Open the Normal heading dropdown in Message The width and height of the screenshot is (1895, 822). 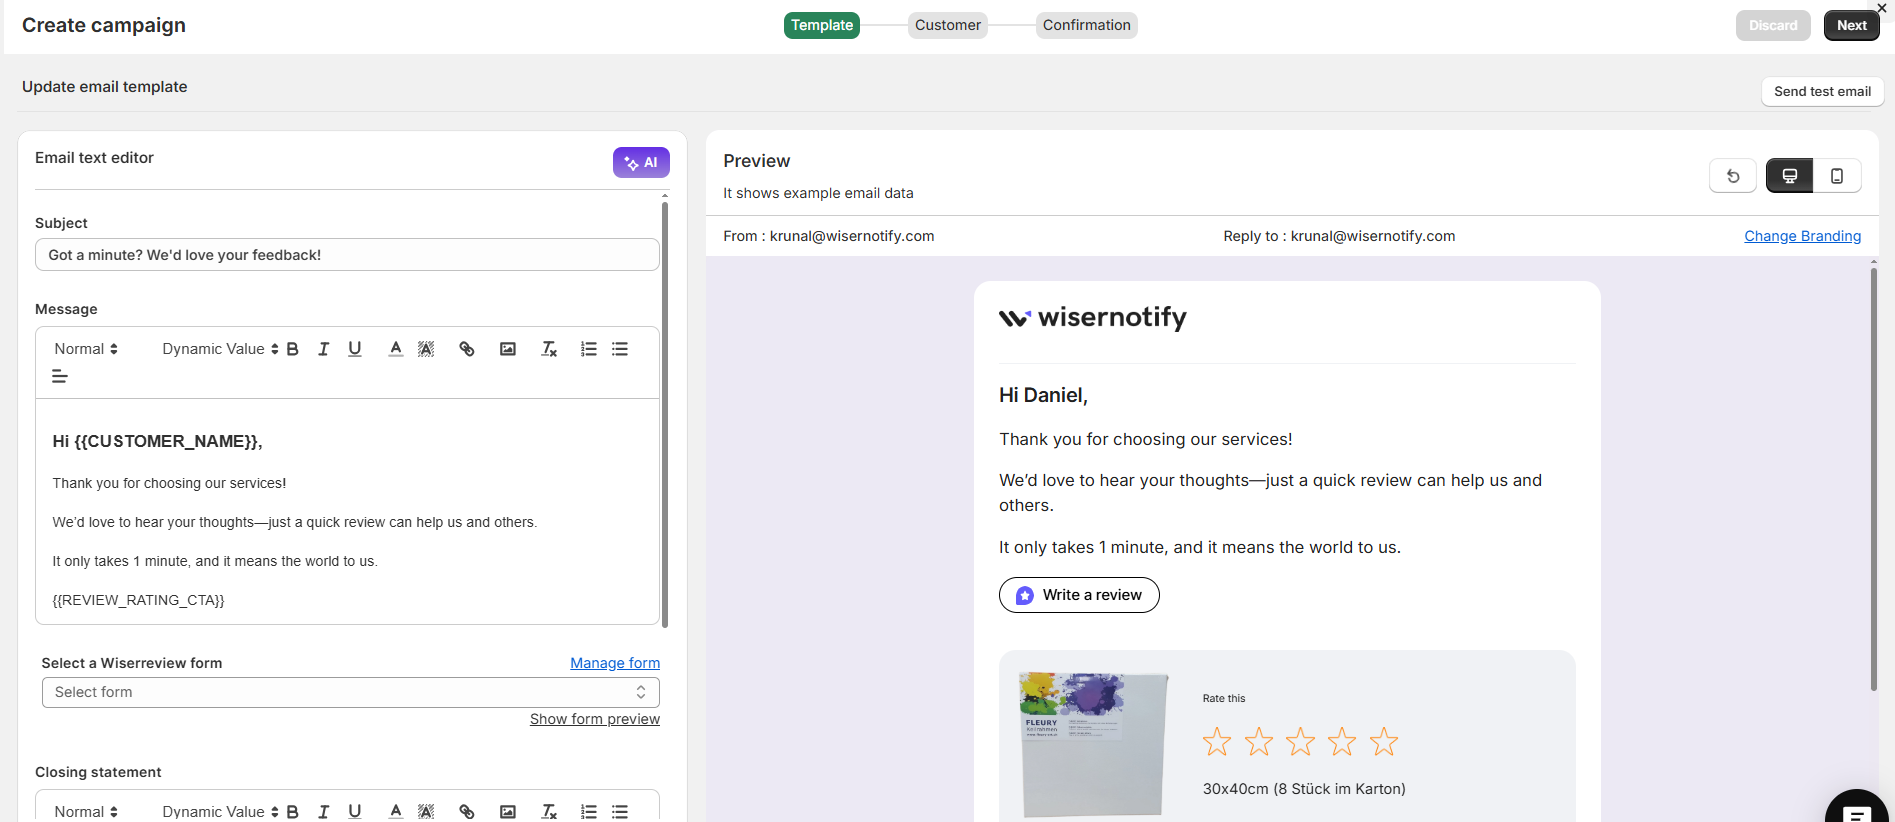86,349
